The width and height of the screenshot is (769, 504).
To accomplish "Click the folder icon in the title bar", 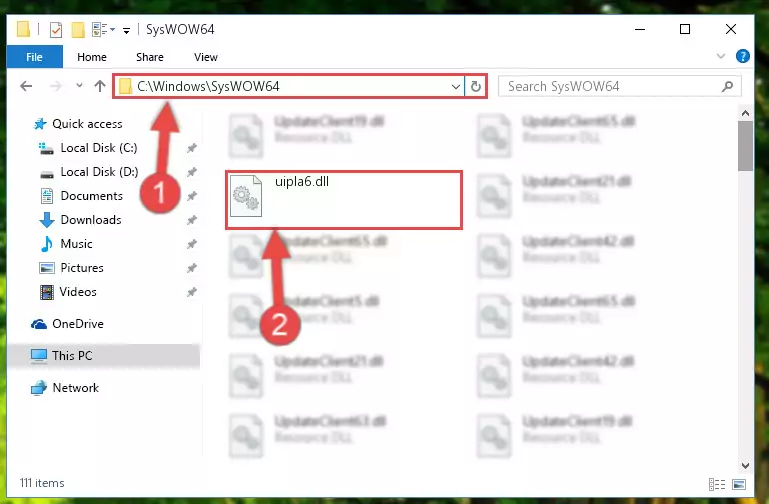I will click(23, 29).
